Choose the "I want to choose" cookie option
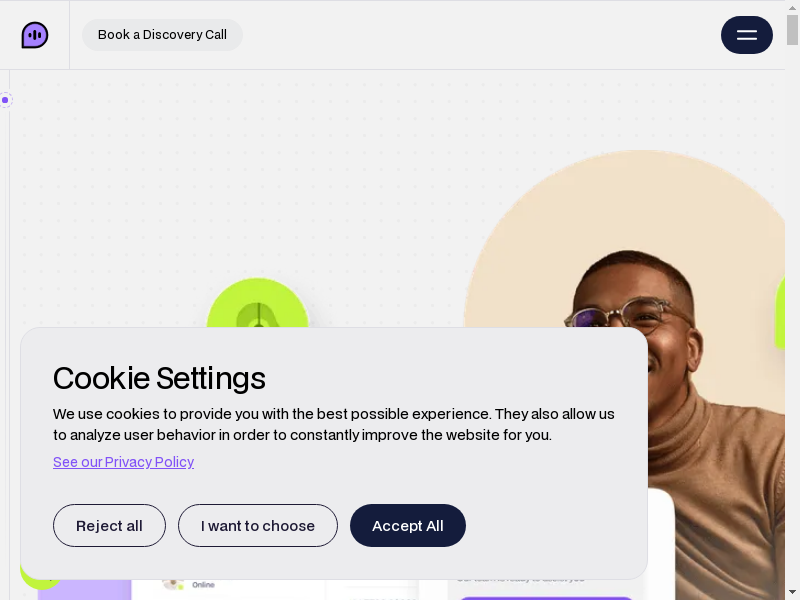Viewport: 800px width, 600px height. tap(258, 526)
